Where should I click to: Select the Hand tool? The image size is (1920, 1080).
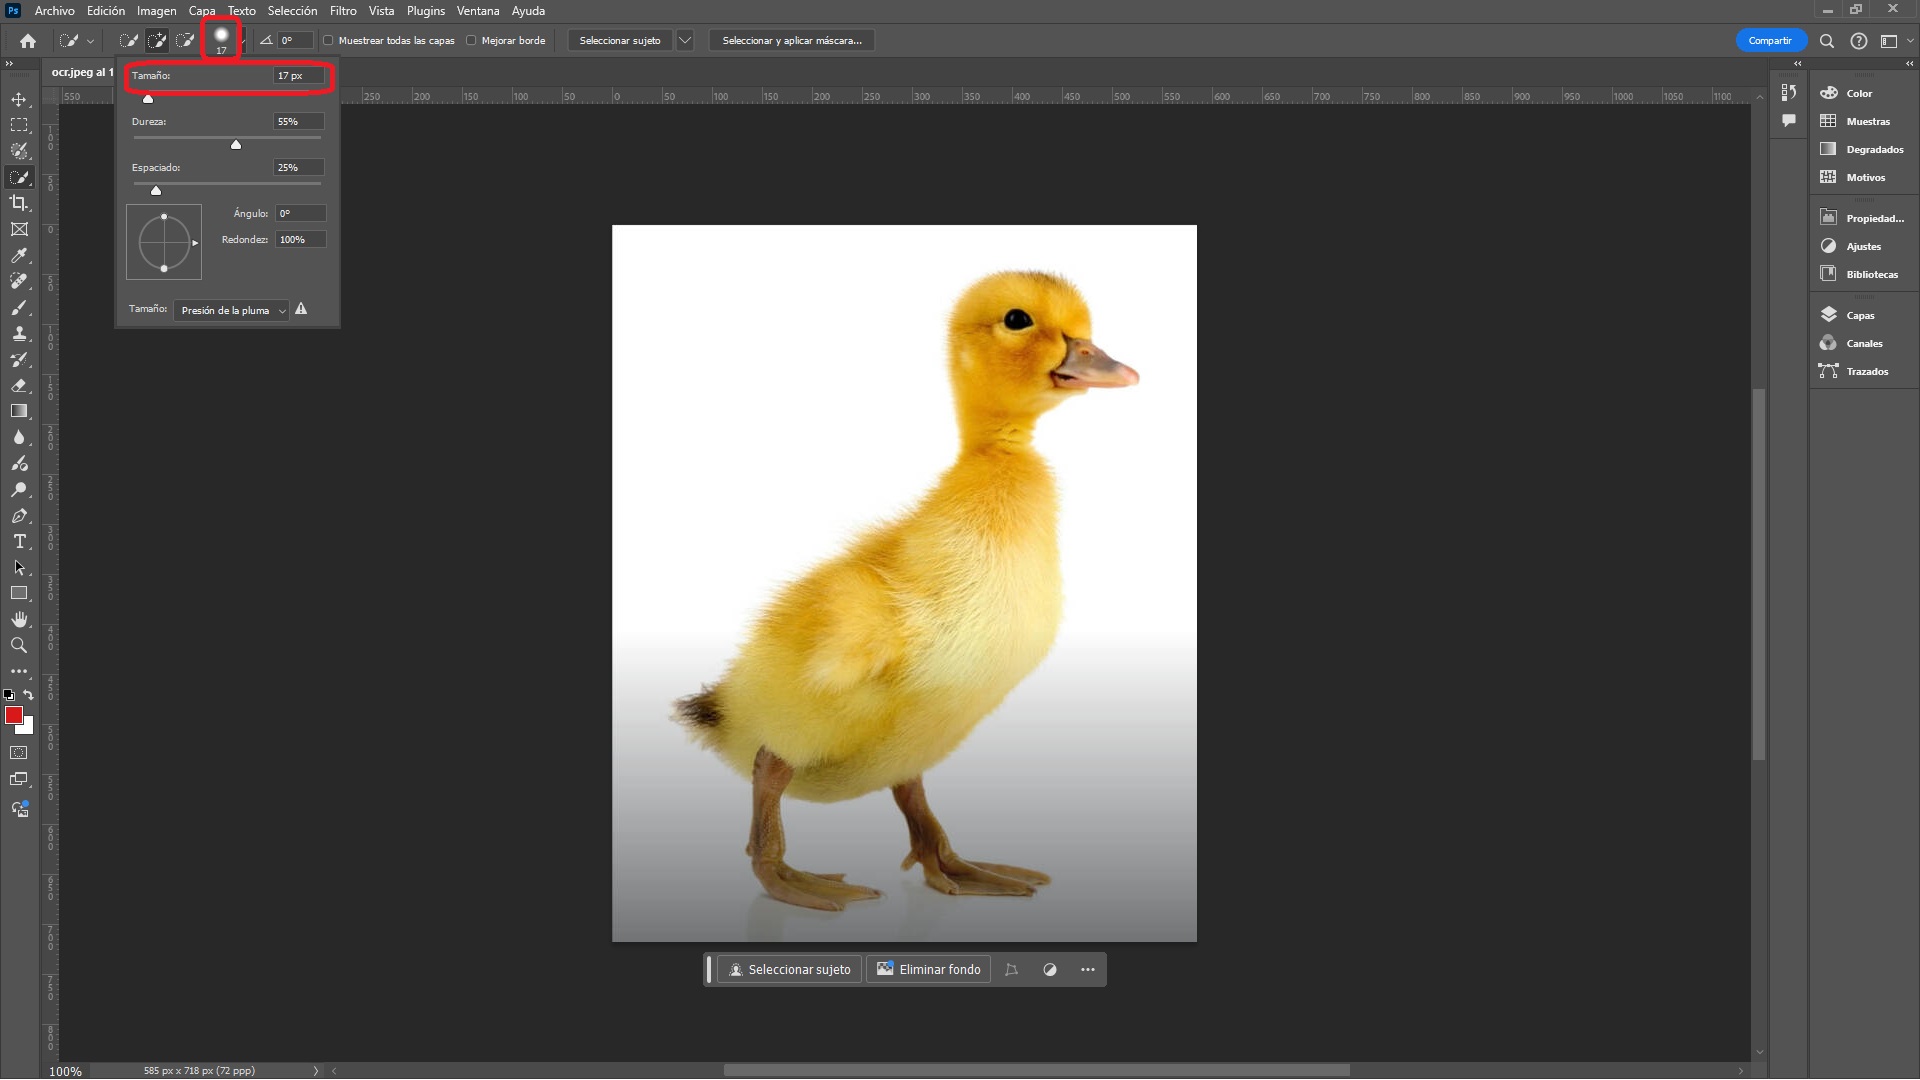(x=19, y=619)
